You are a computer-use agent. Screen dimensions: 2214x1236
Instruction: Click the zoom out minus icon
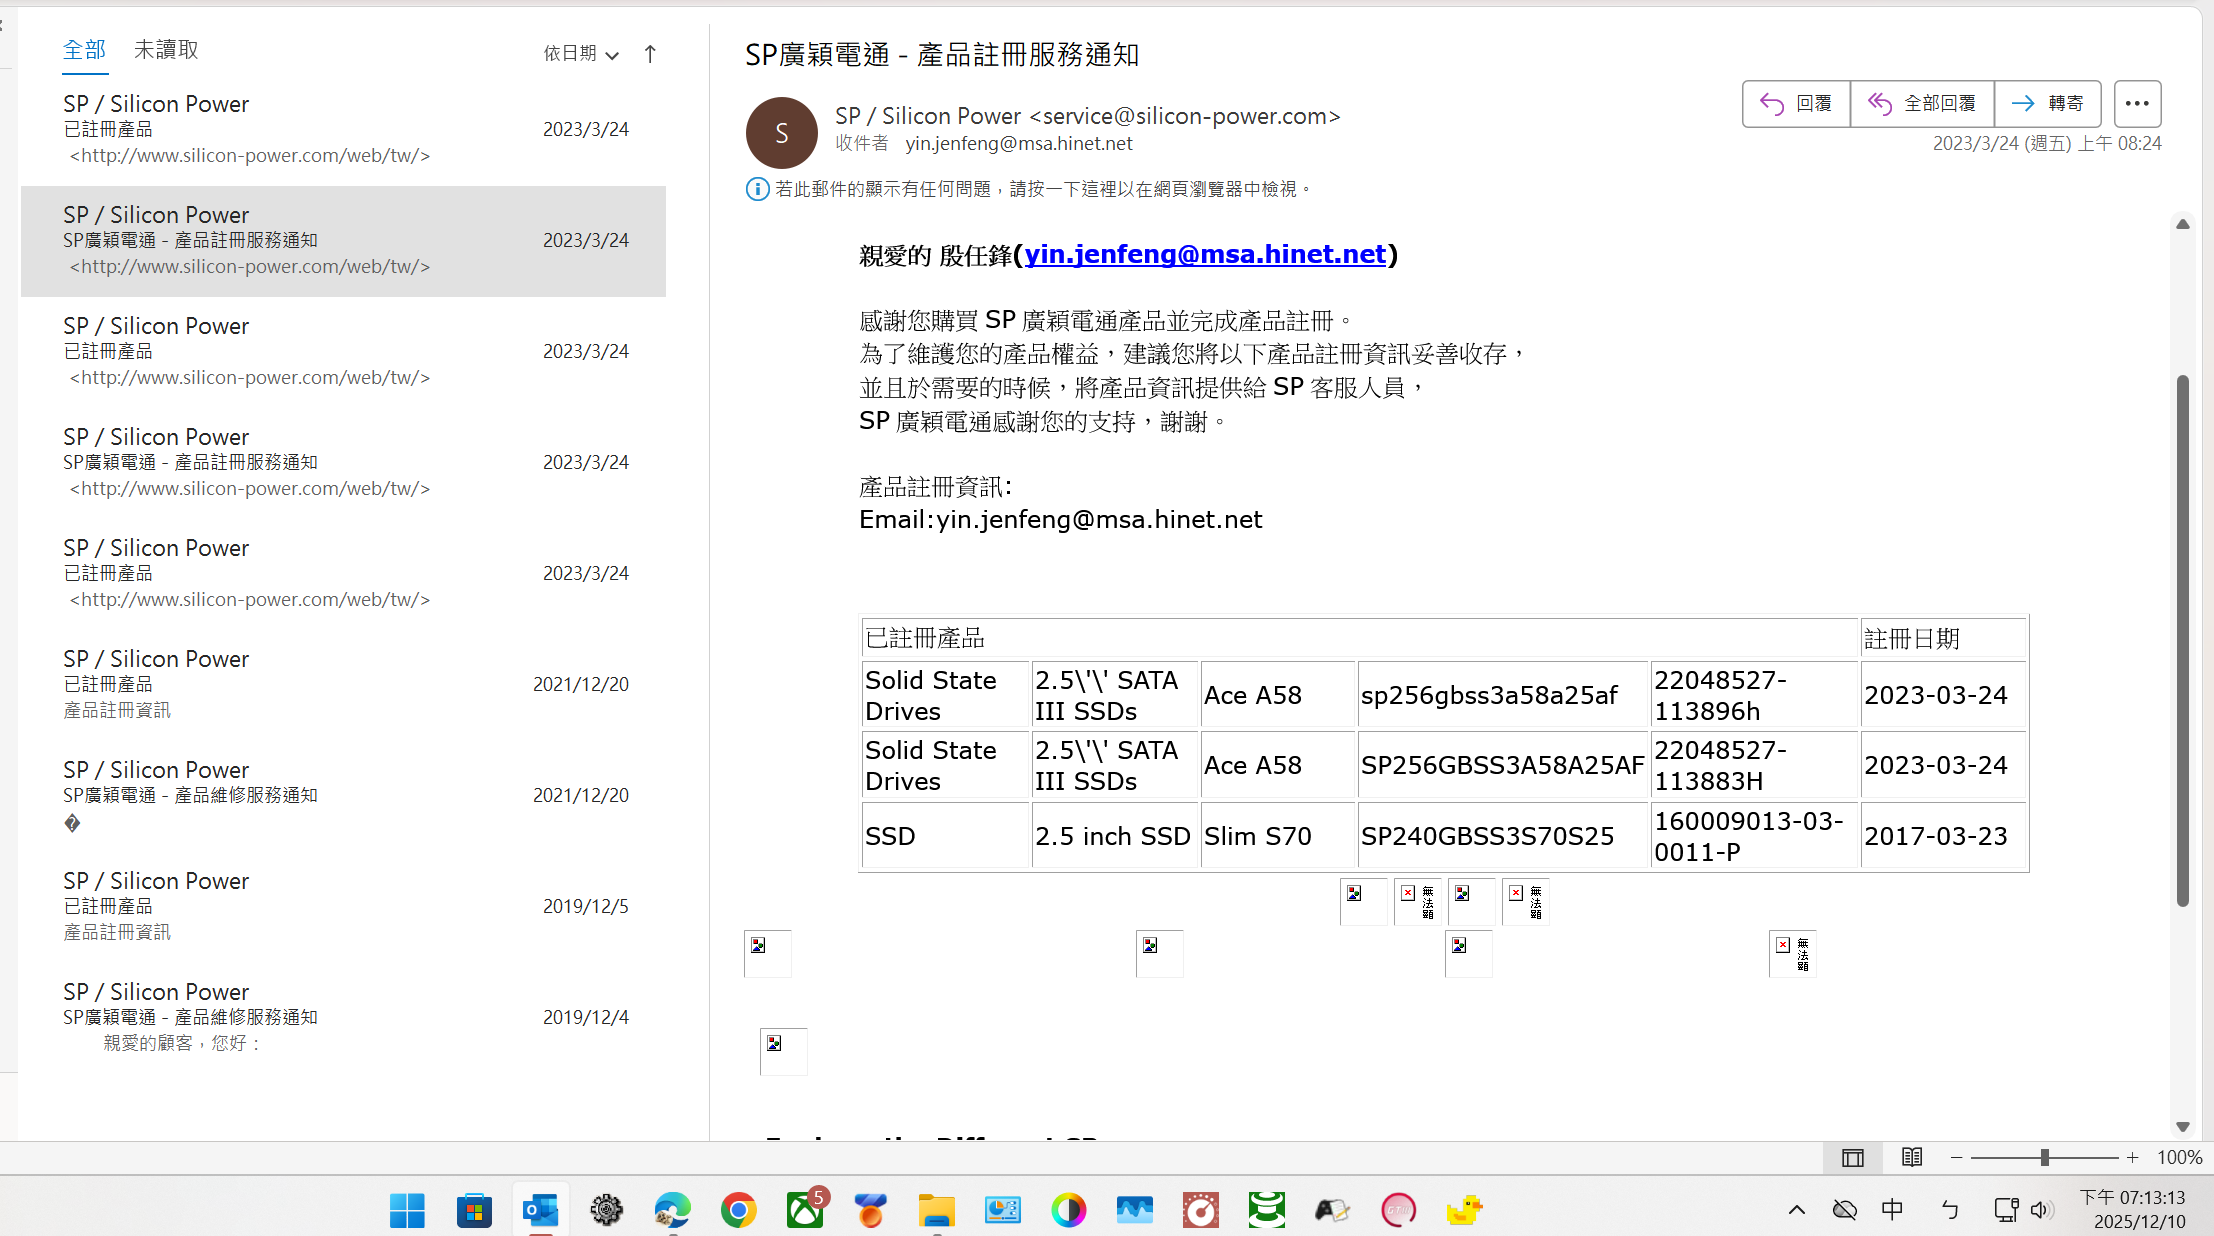tap(1956, 1157)
